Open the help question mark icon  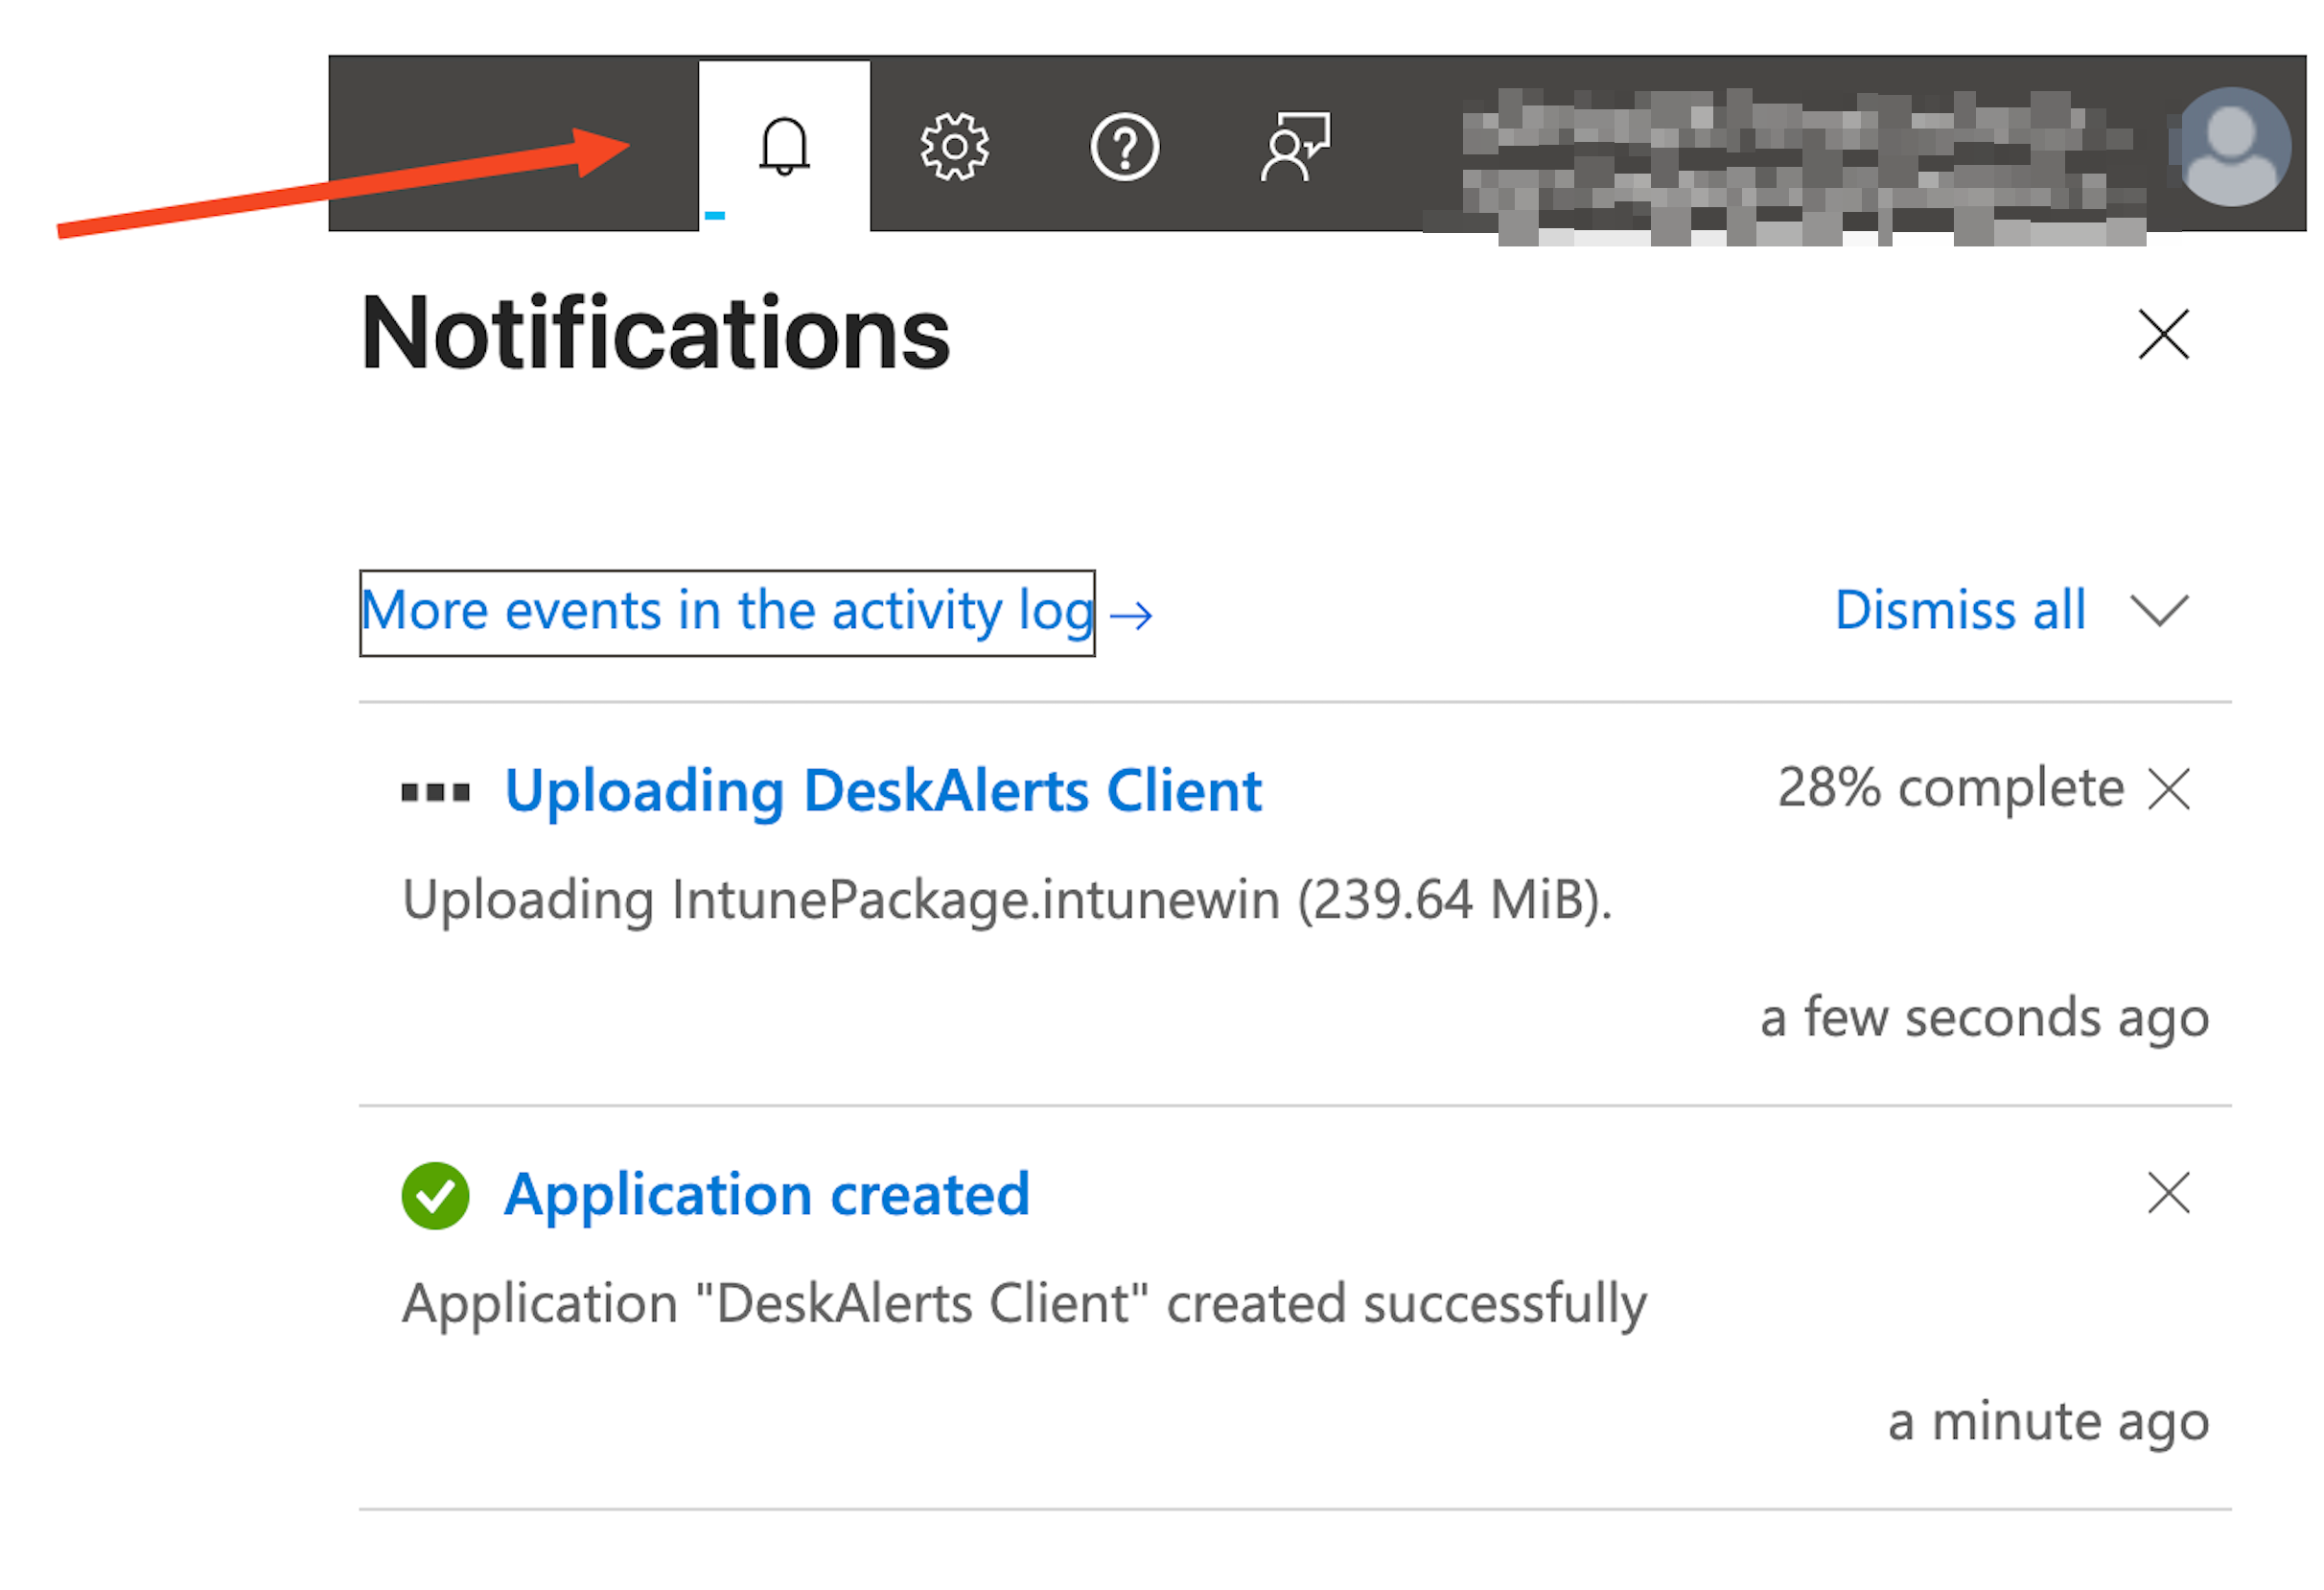tap(1124, 146)
